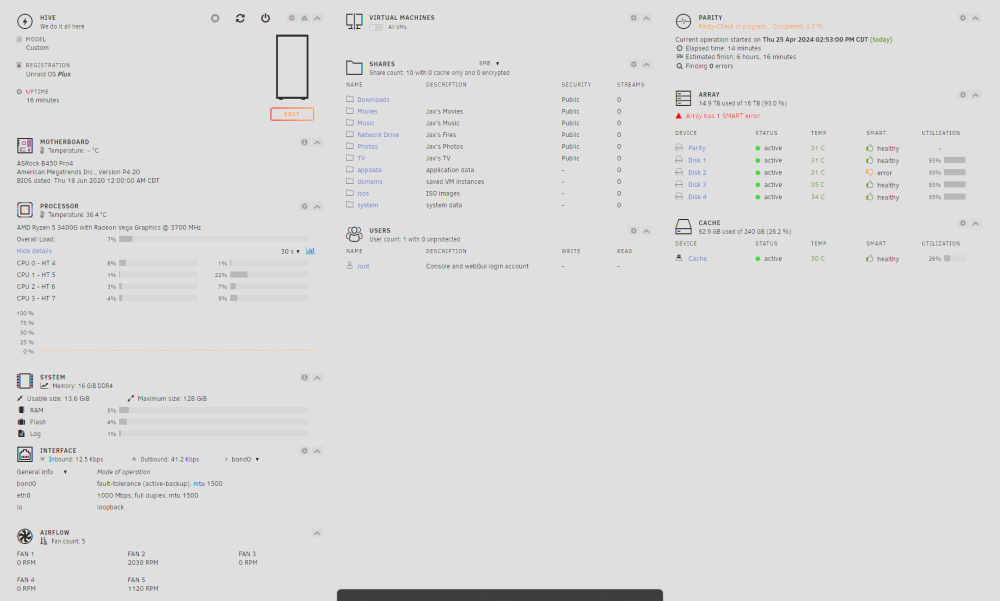Collapse the Processor panel
Image resolution: width=1000 pixels, height=601 pixels.
click(x=317, y=206)
